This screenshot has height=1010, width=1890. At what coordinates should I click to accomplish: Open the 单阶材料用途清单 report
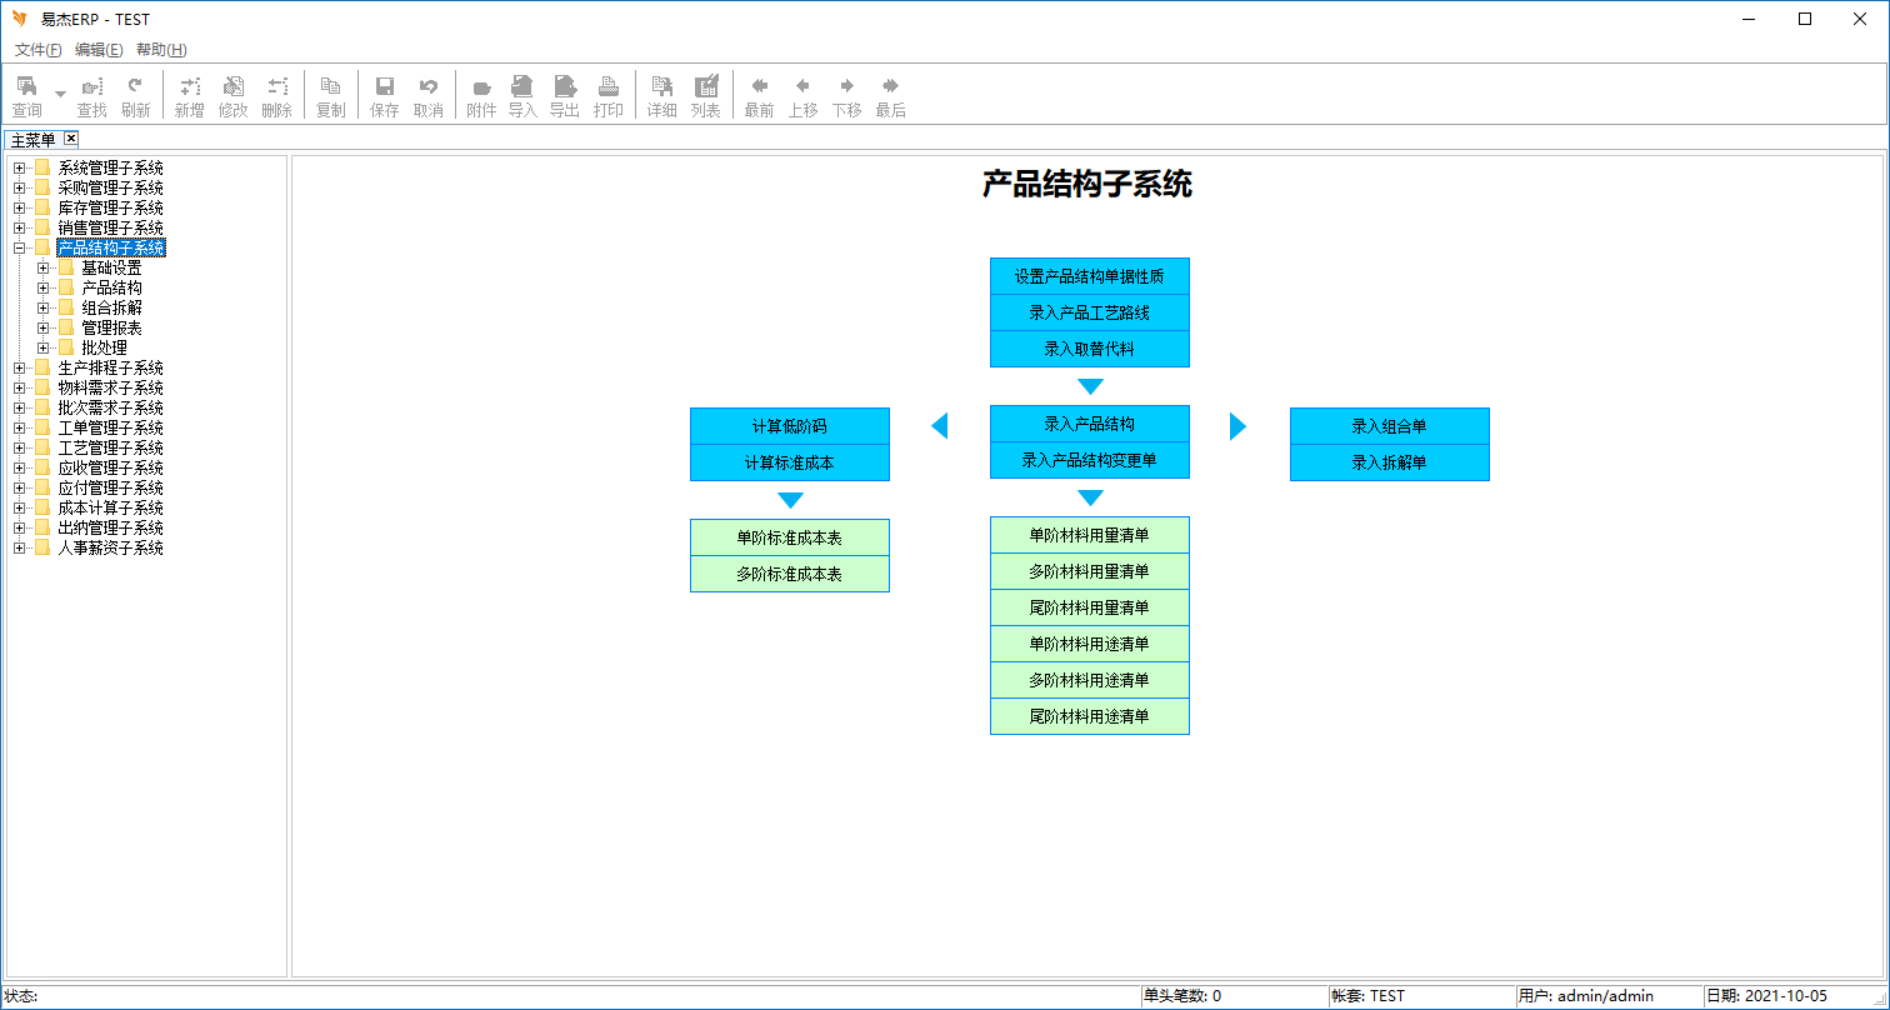coord(1089,644)
